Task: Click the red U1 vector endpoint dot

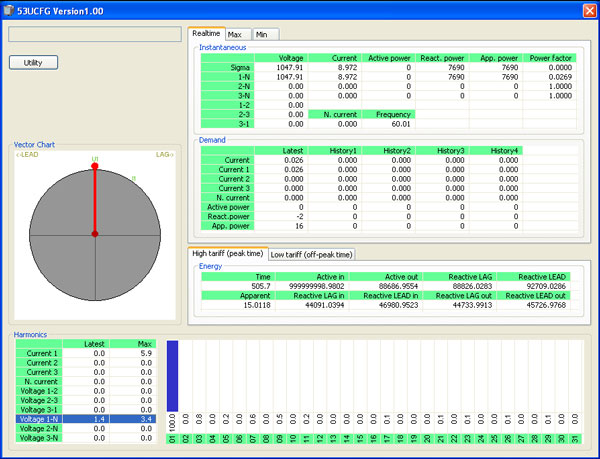Action: [95, 166]
